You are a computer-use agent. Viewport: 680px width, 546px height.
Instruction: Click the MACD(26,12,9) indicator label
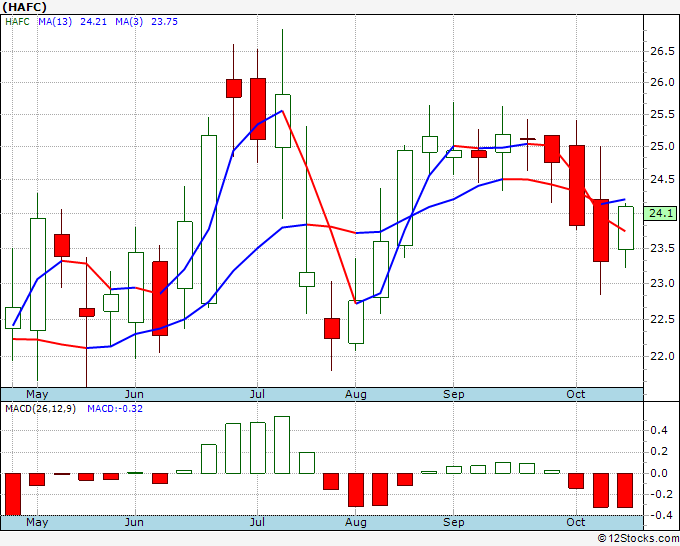[40, 409]
